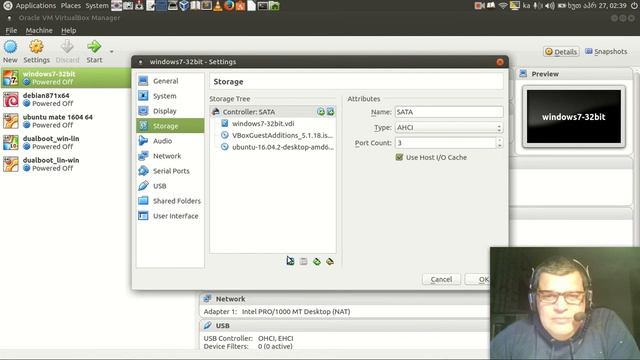Viewport: 640px width, 360px height.
Task: Click the Port Count stepper arrows
Action: (x=499, y=143)
